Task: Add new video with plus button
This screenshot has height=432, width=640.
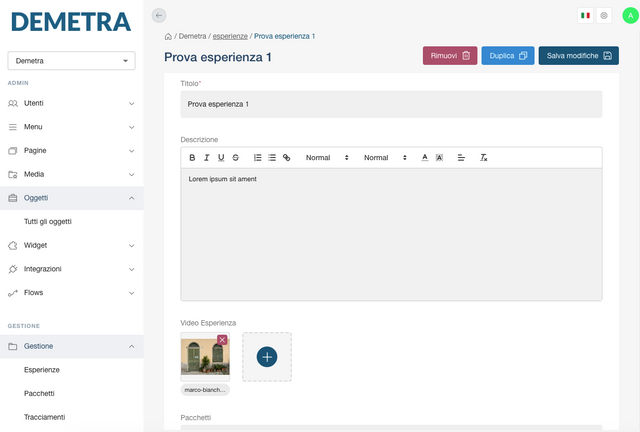Action: (267, 357)
